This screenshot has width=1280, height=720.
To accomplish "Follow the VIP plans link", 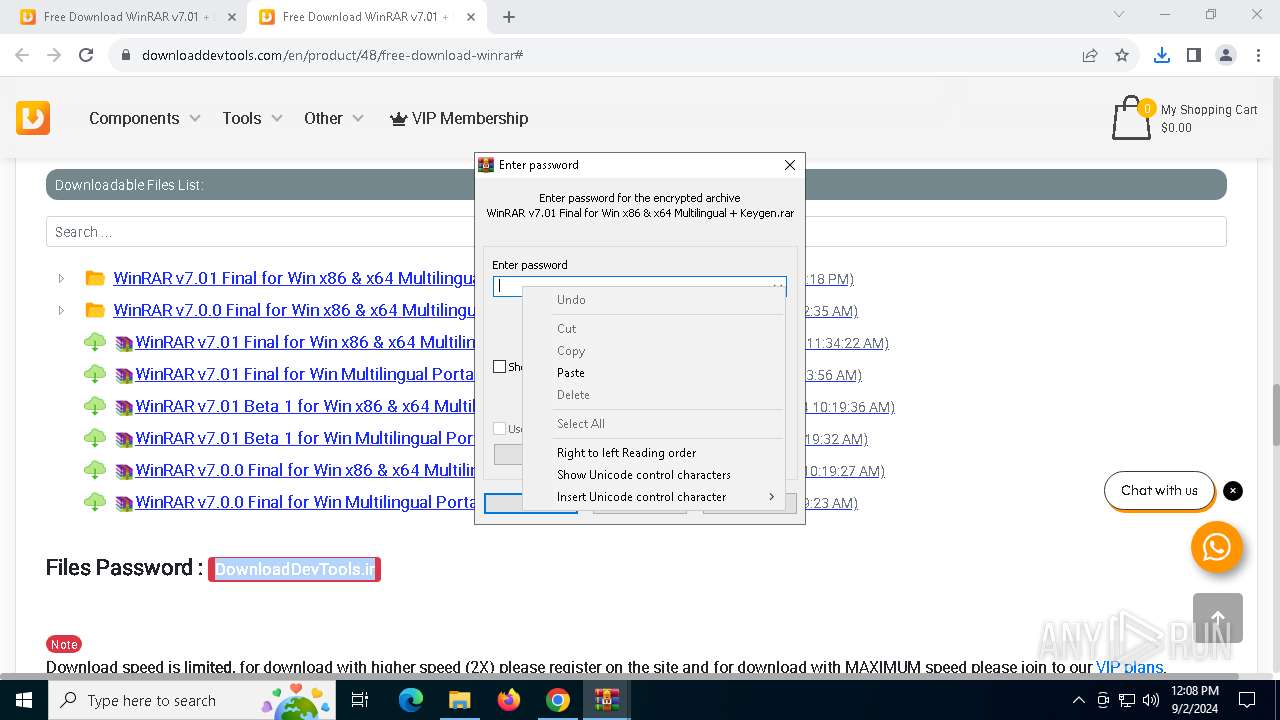I will click(1129, 667).
